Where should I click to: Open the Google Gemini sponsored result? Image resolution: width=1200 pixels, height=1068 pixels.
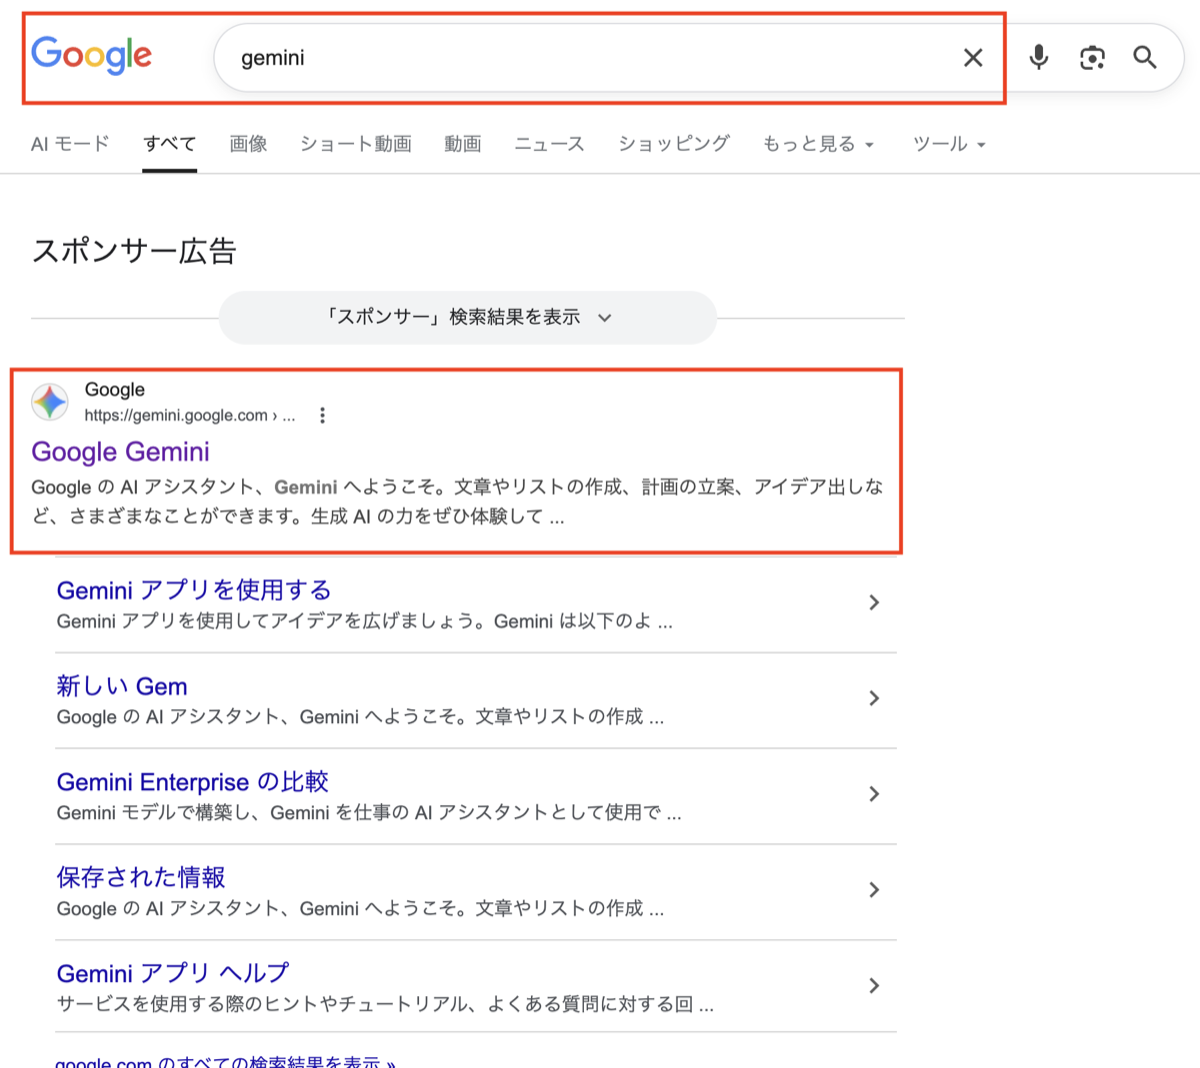pos(120,452)
